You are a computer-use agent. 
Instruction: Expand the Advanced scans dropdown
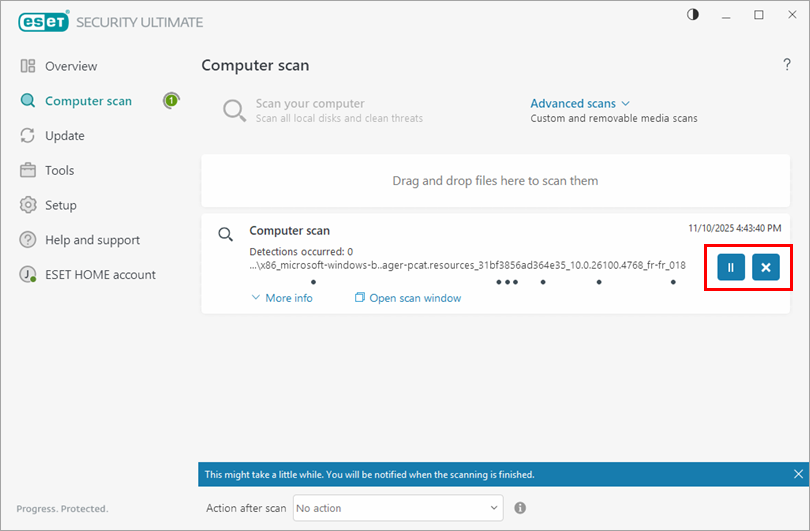580,103
